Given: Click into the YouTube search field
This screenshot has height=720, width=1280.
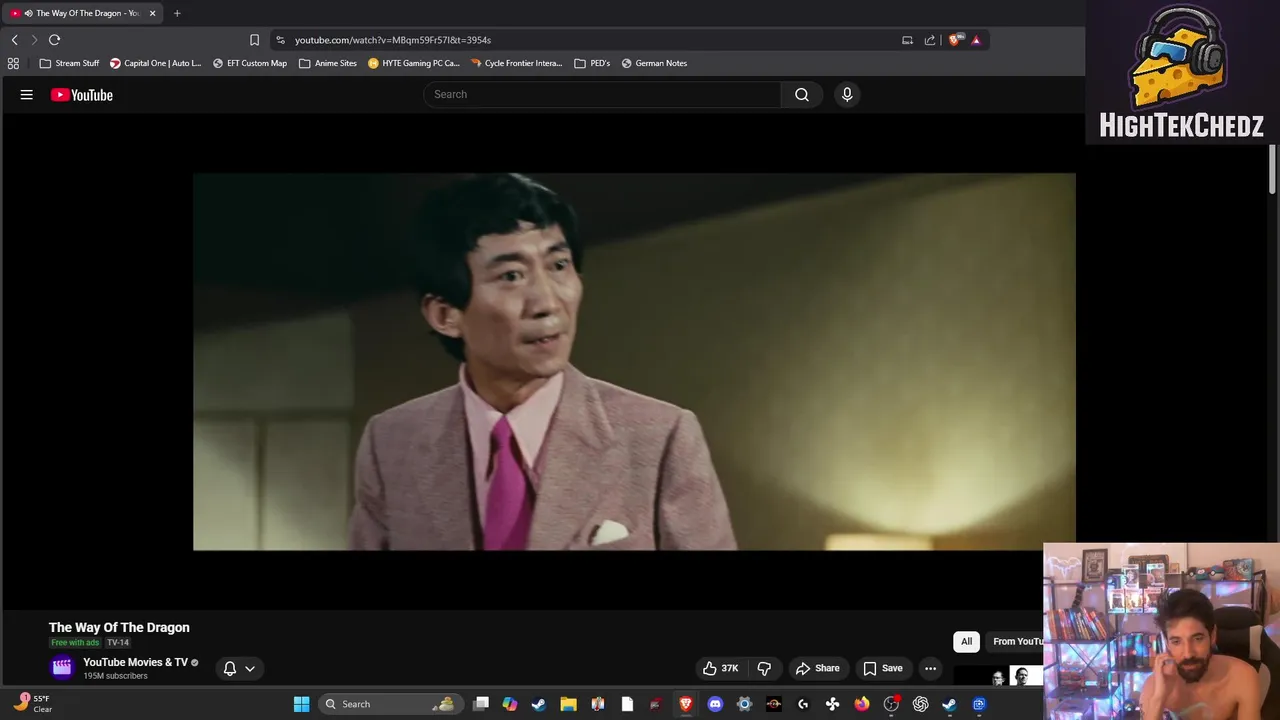Looking at the screenshot, I should pyautogui.click(x=602, y=94).
